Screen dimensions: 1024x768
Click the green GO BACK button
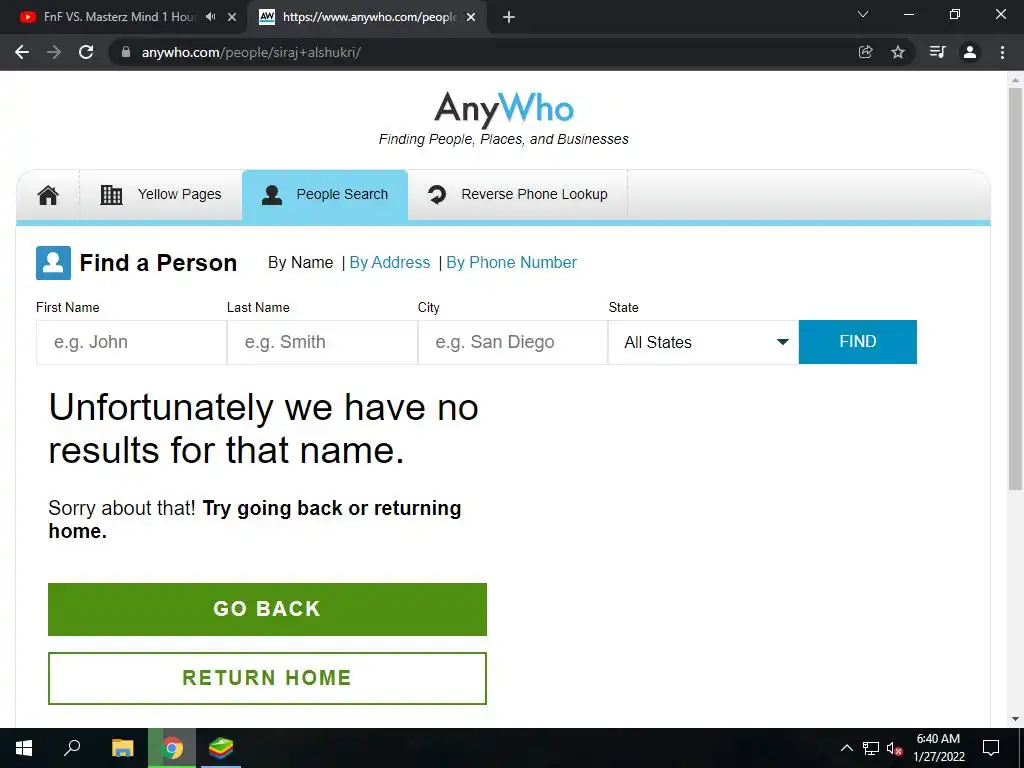[267, 609]
